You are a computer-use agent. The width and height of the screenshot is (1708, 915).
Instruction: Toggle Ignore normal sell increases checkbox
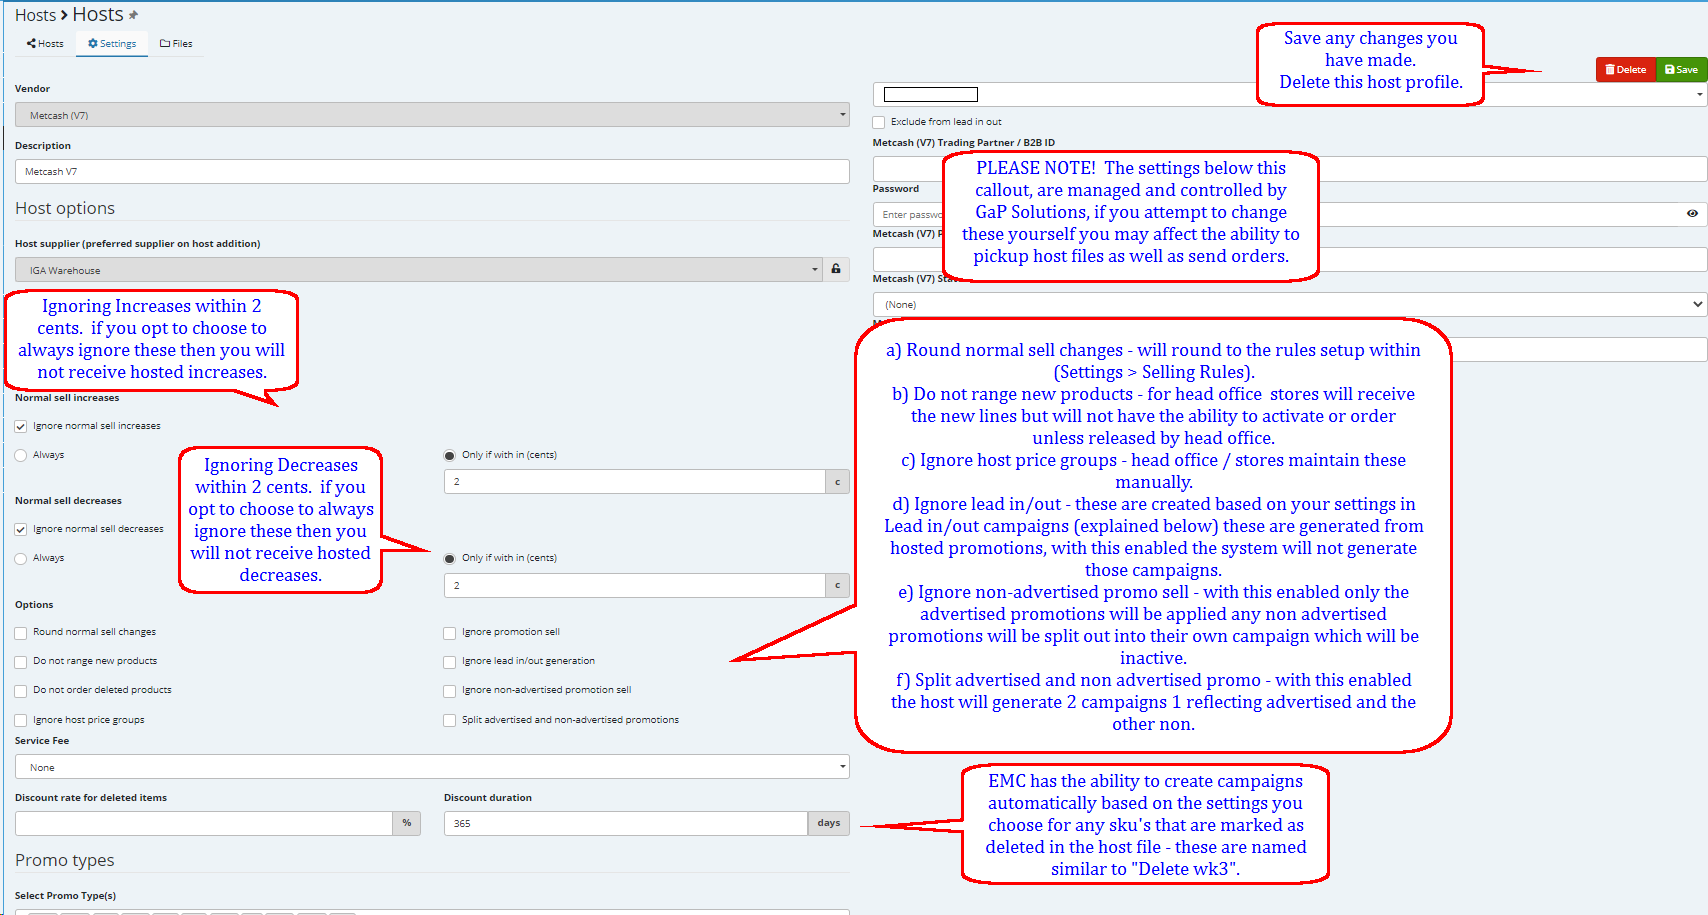point(20,427)
